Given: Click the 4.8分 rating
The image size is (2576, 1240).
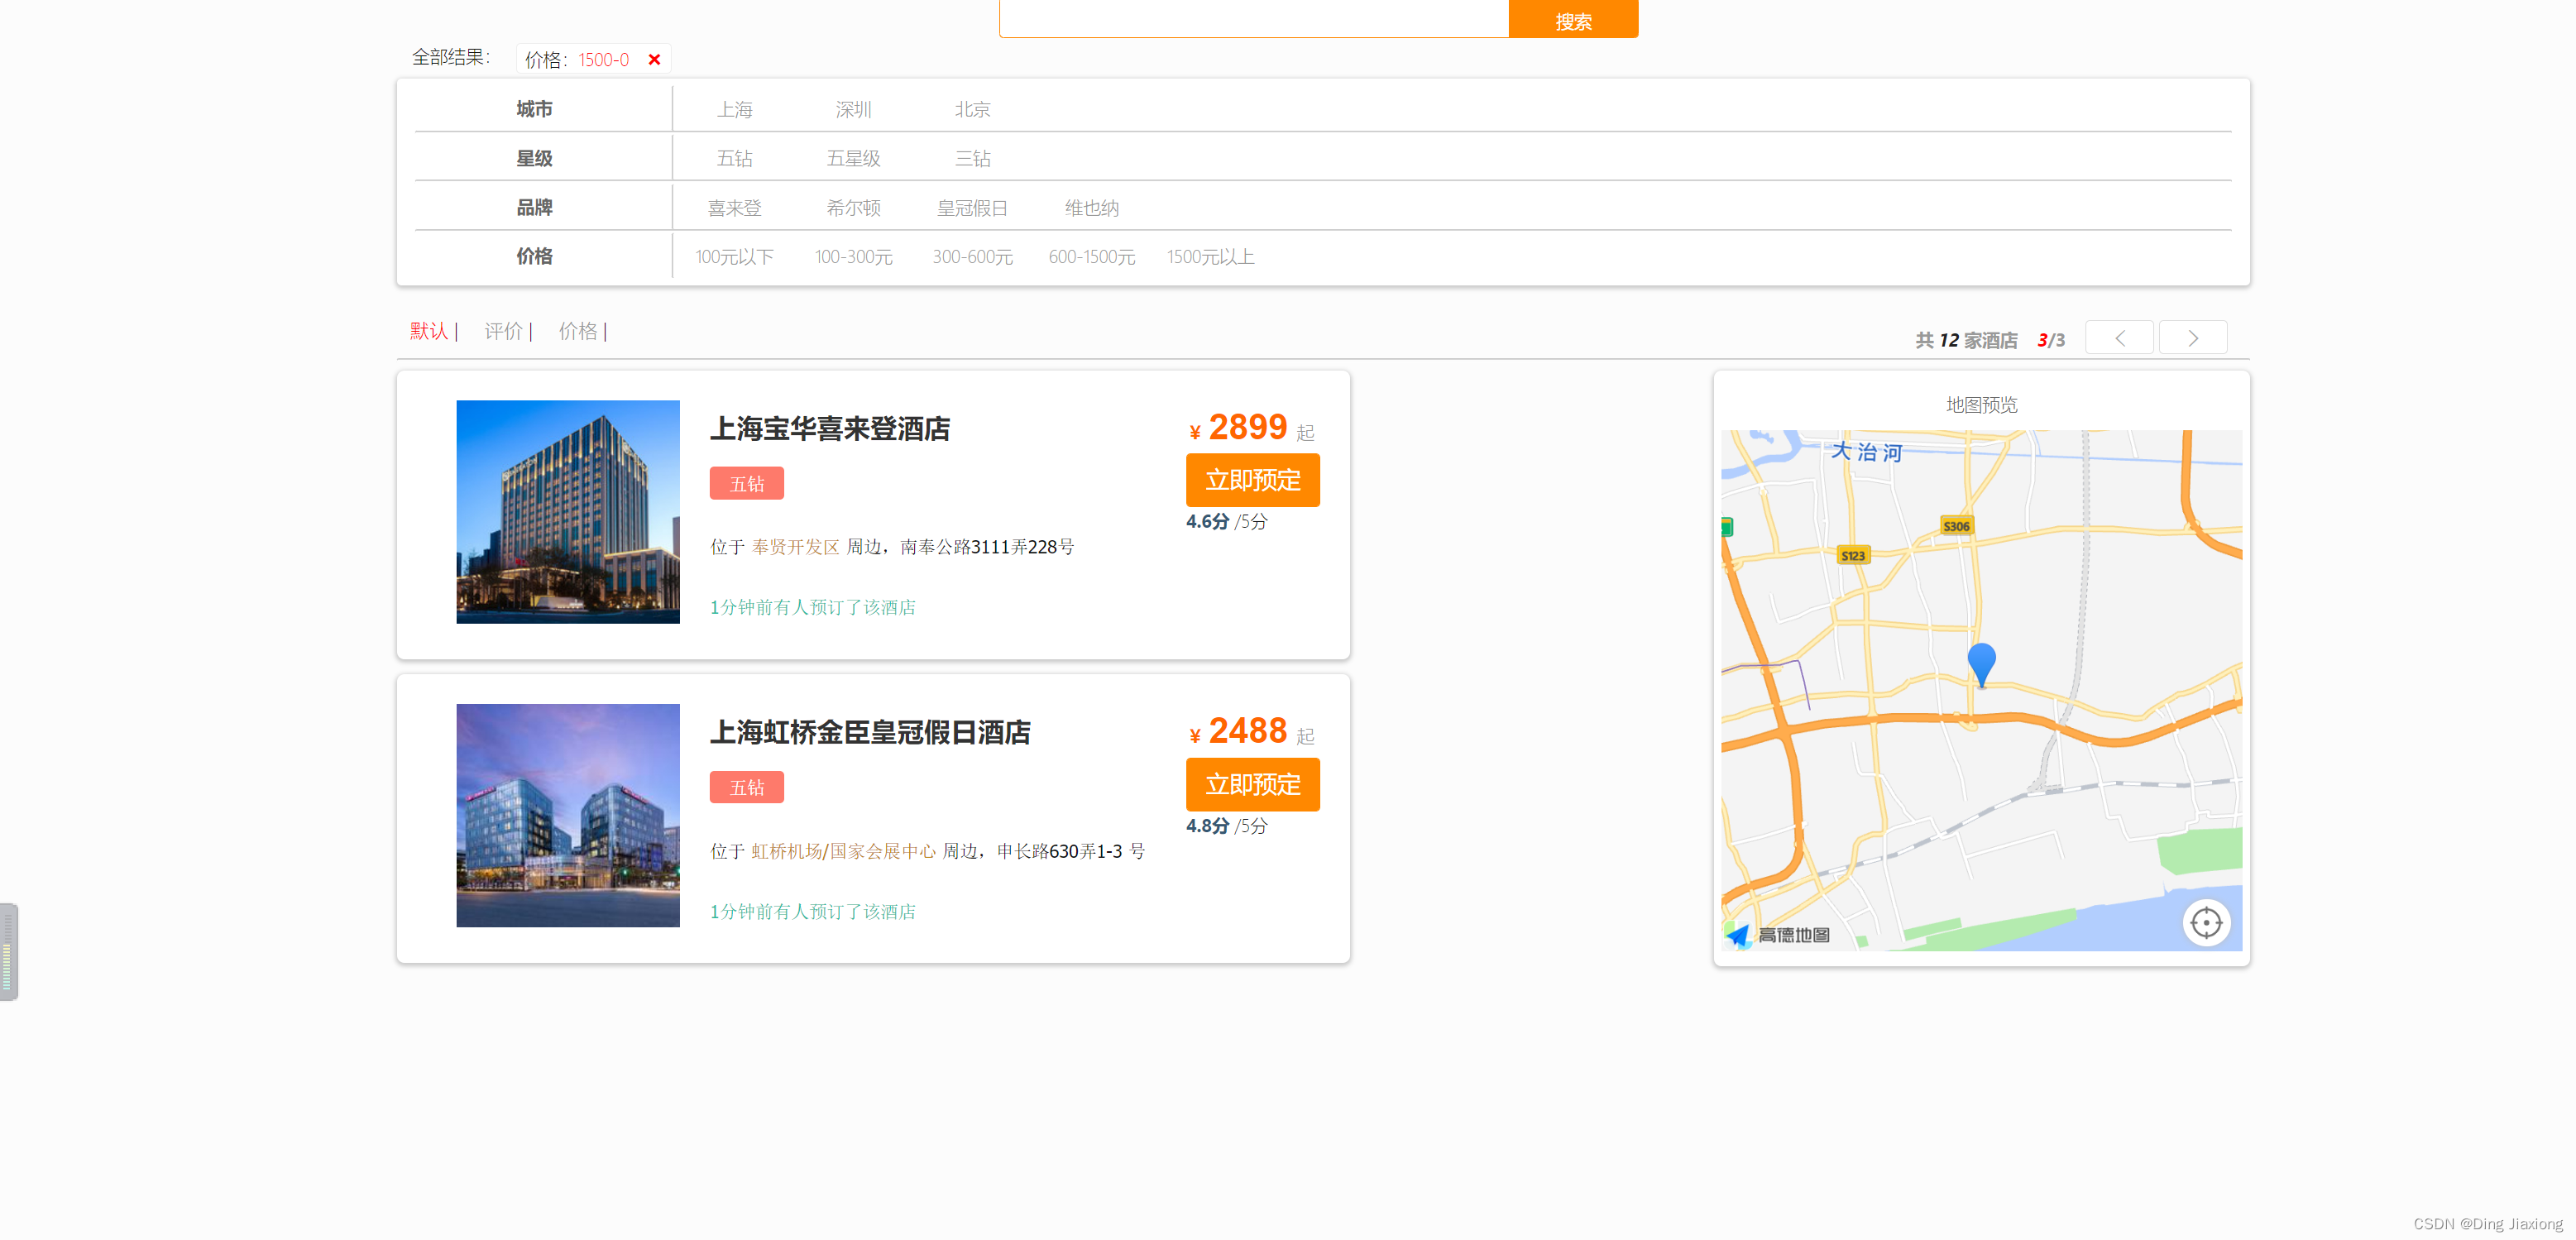Looking at the screenshot, I should click(1207, 826).
